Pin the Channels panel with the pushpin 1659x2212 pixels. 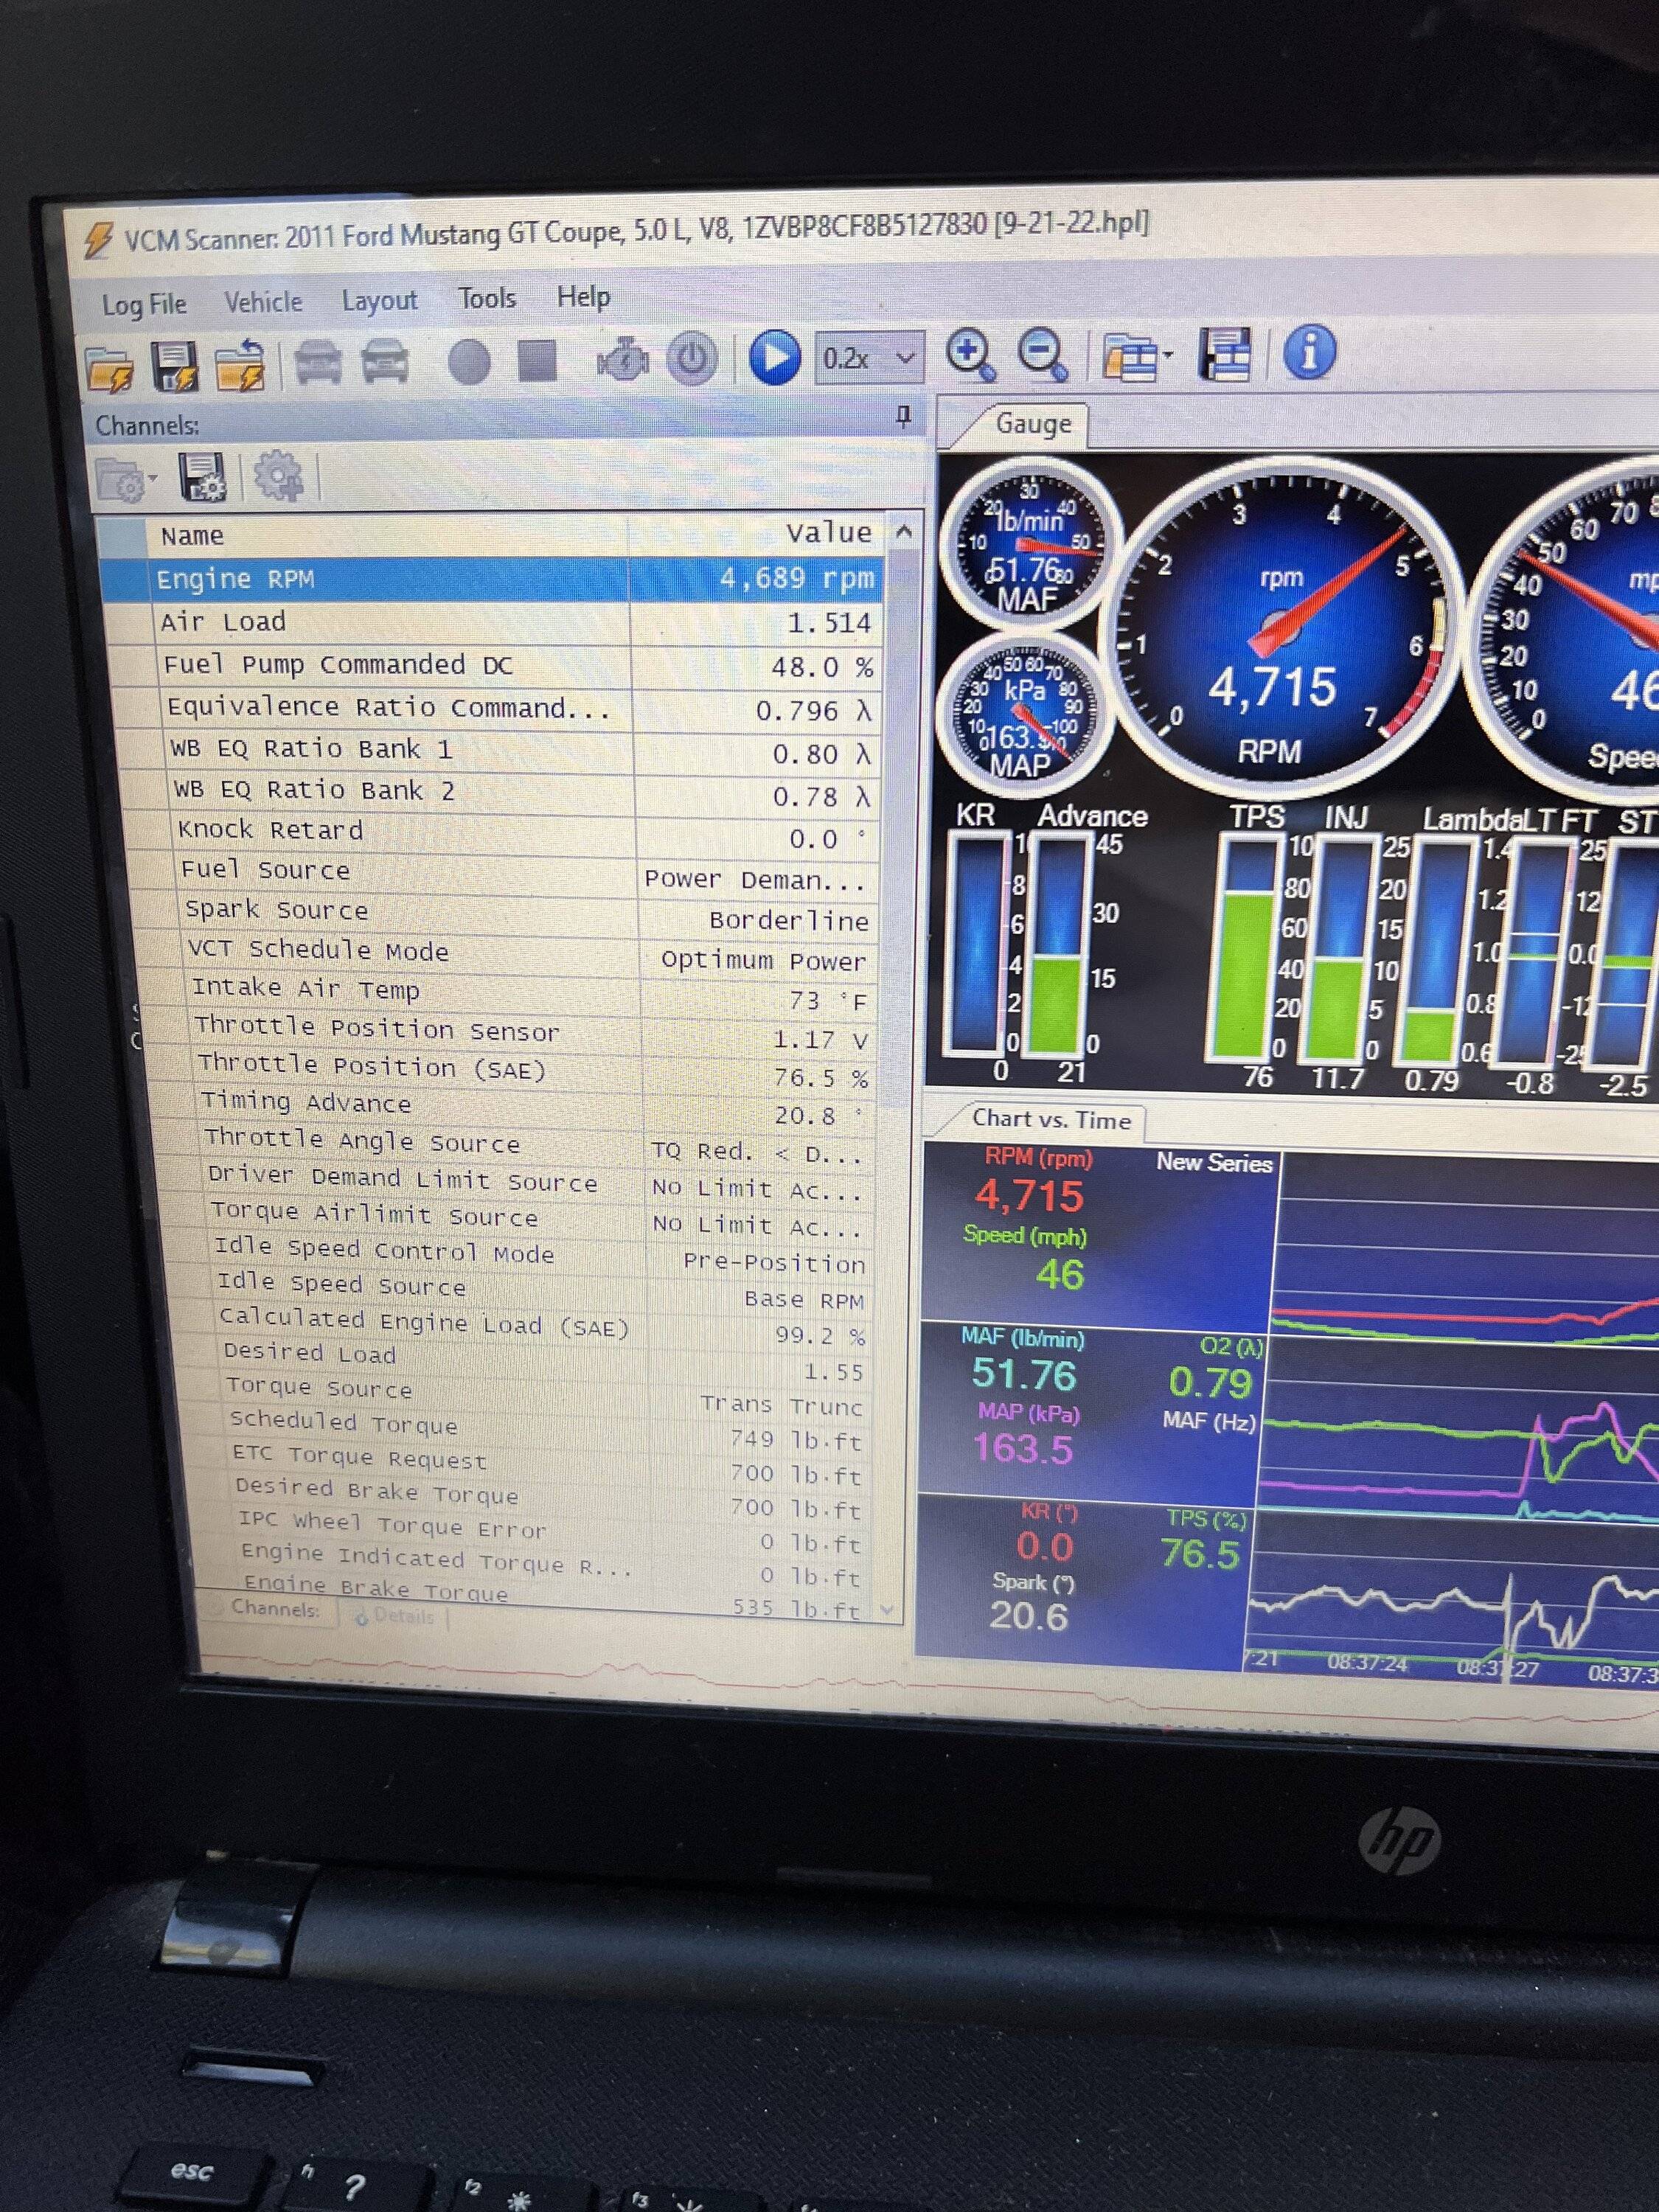point(904,416)
